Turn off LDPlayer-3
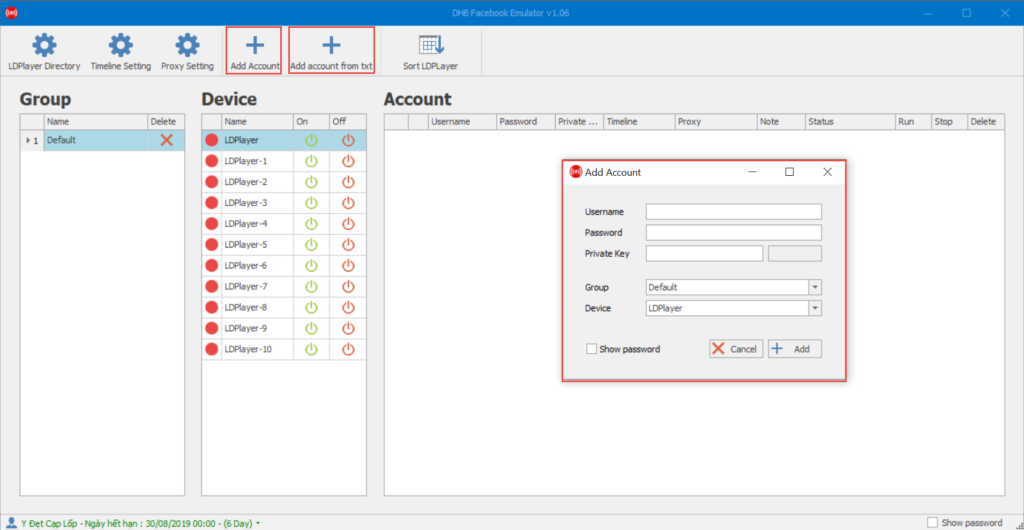 [x=348, y=202]
